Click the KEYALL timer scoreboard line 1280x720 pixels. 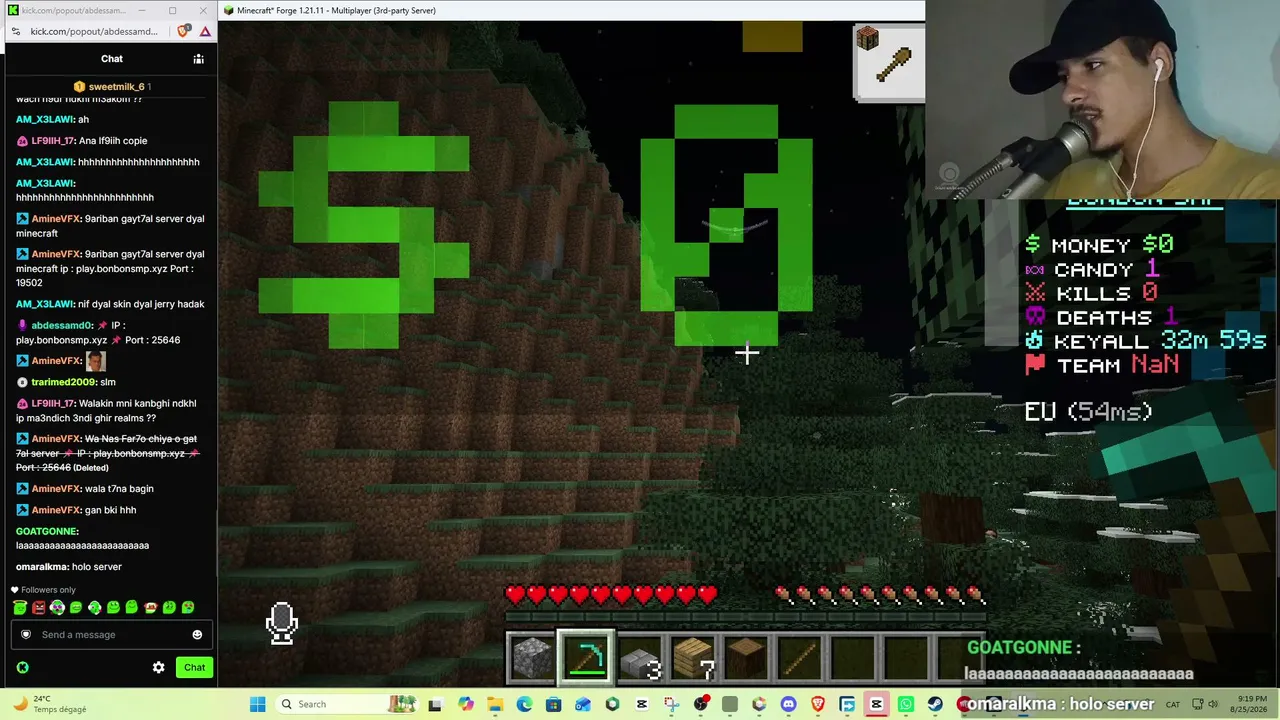click(x=1146, y=341)
